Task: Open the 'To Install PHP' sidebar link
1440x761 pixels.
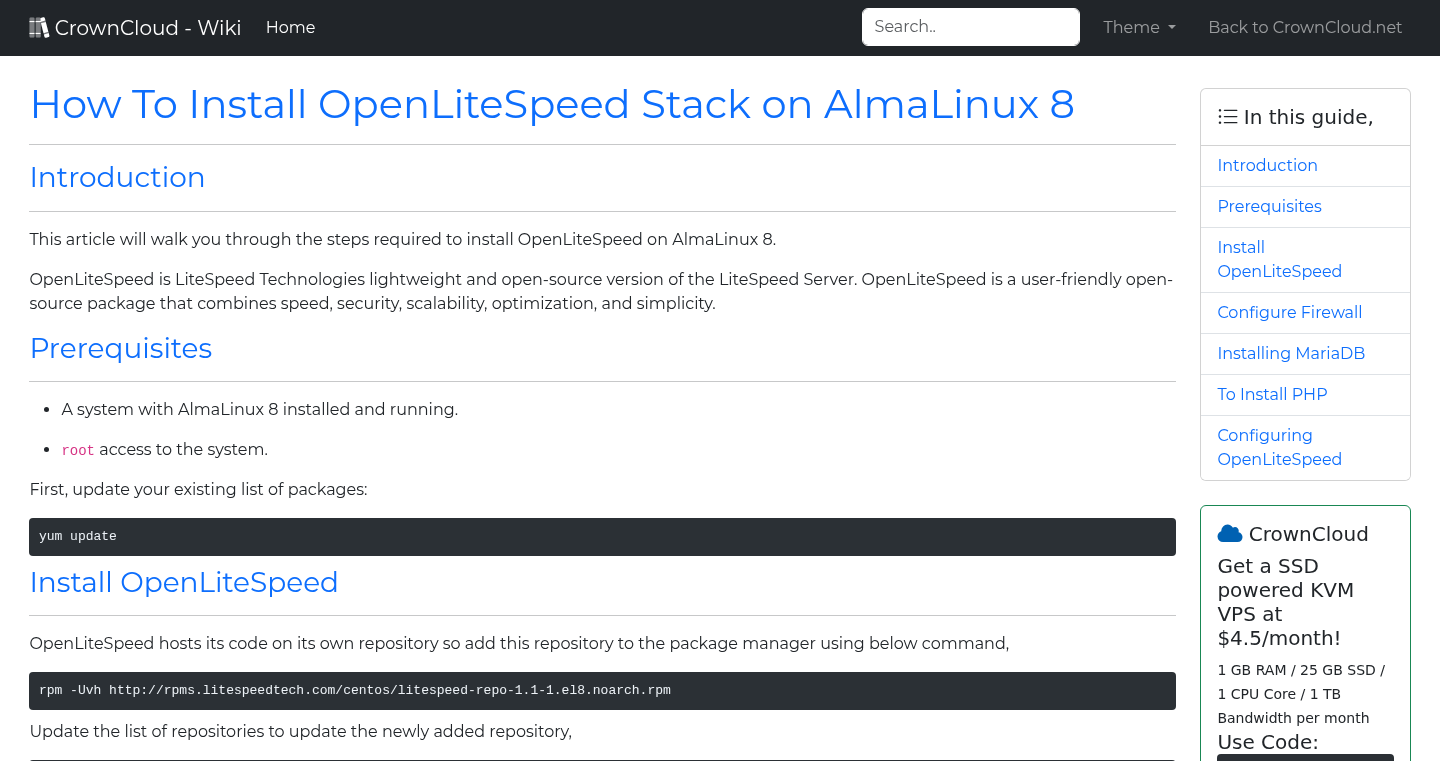Action: (1272, 394)
